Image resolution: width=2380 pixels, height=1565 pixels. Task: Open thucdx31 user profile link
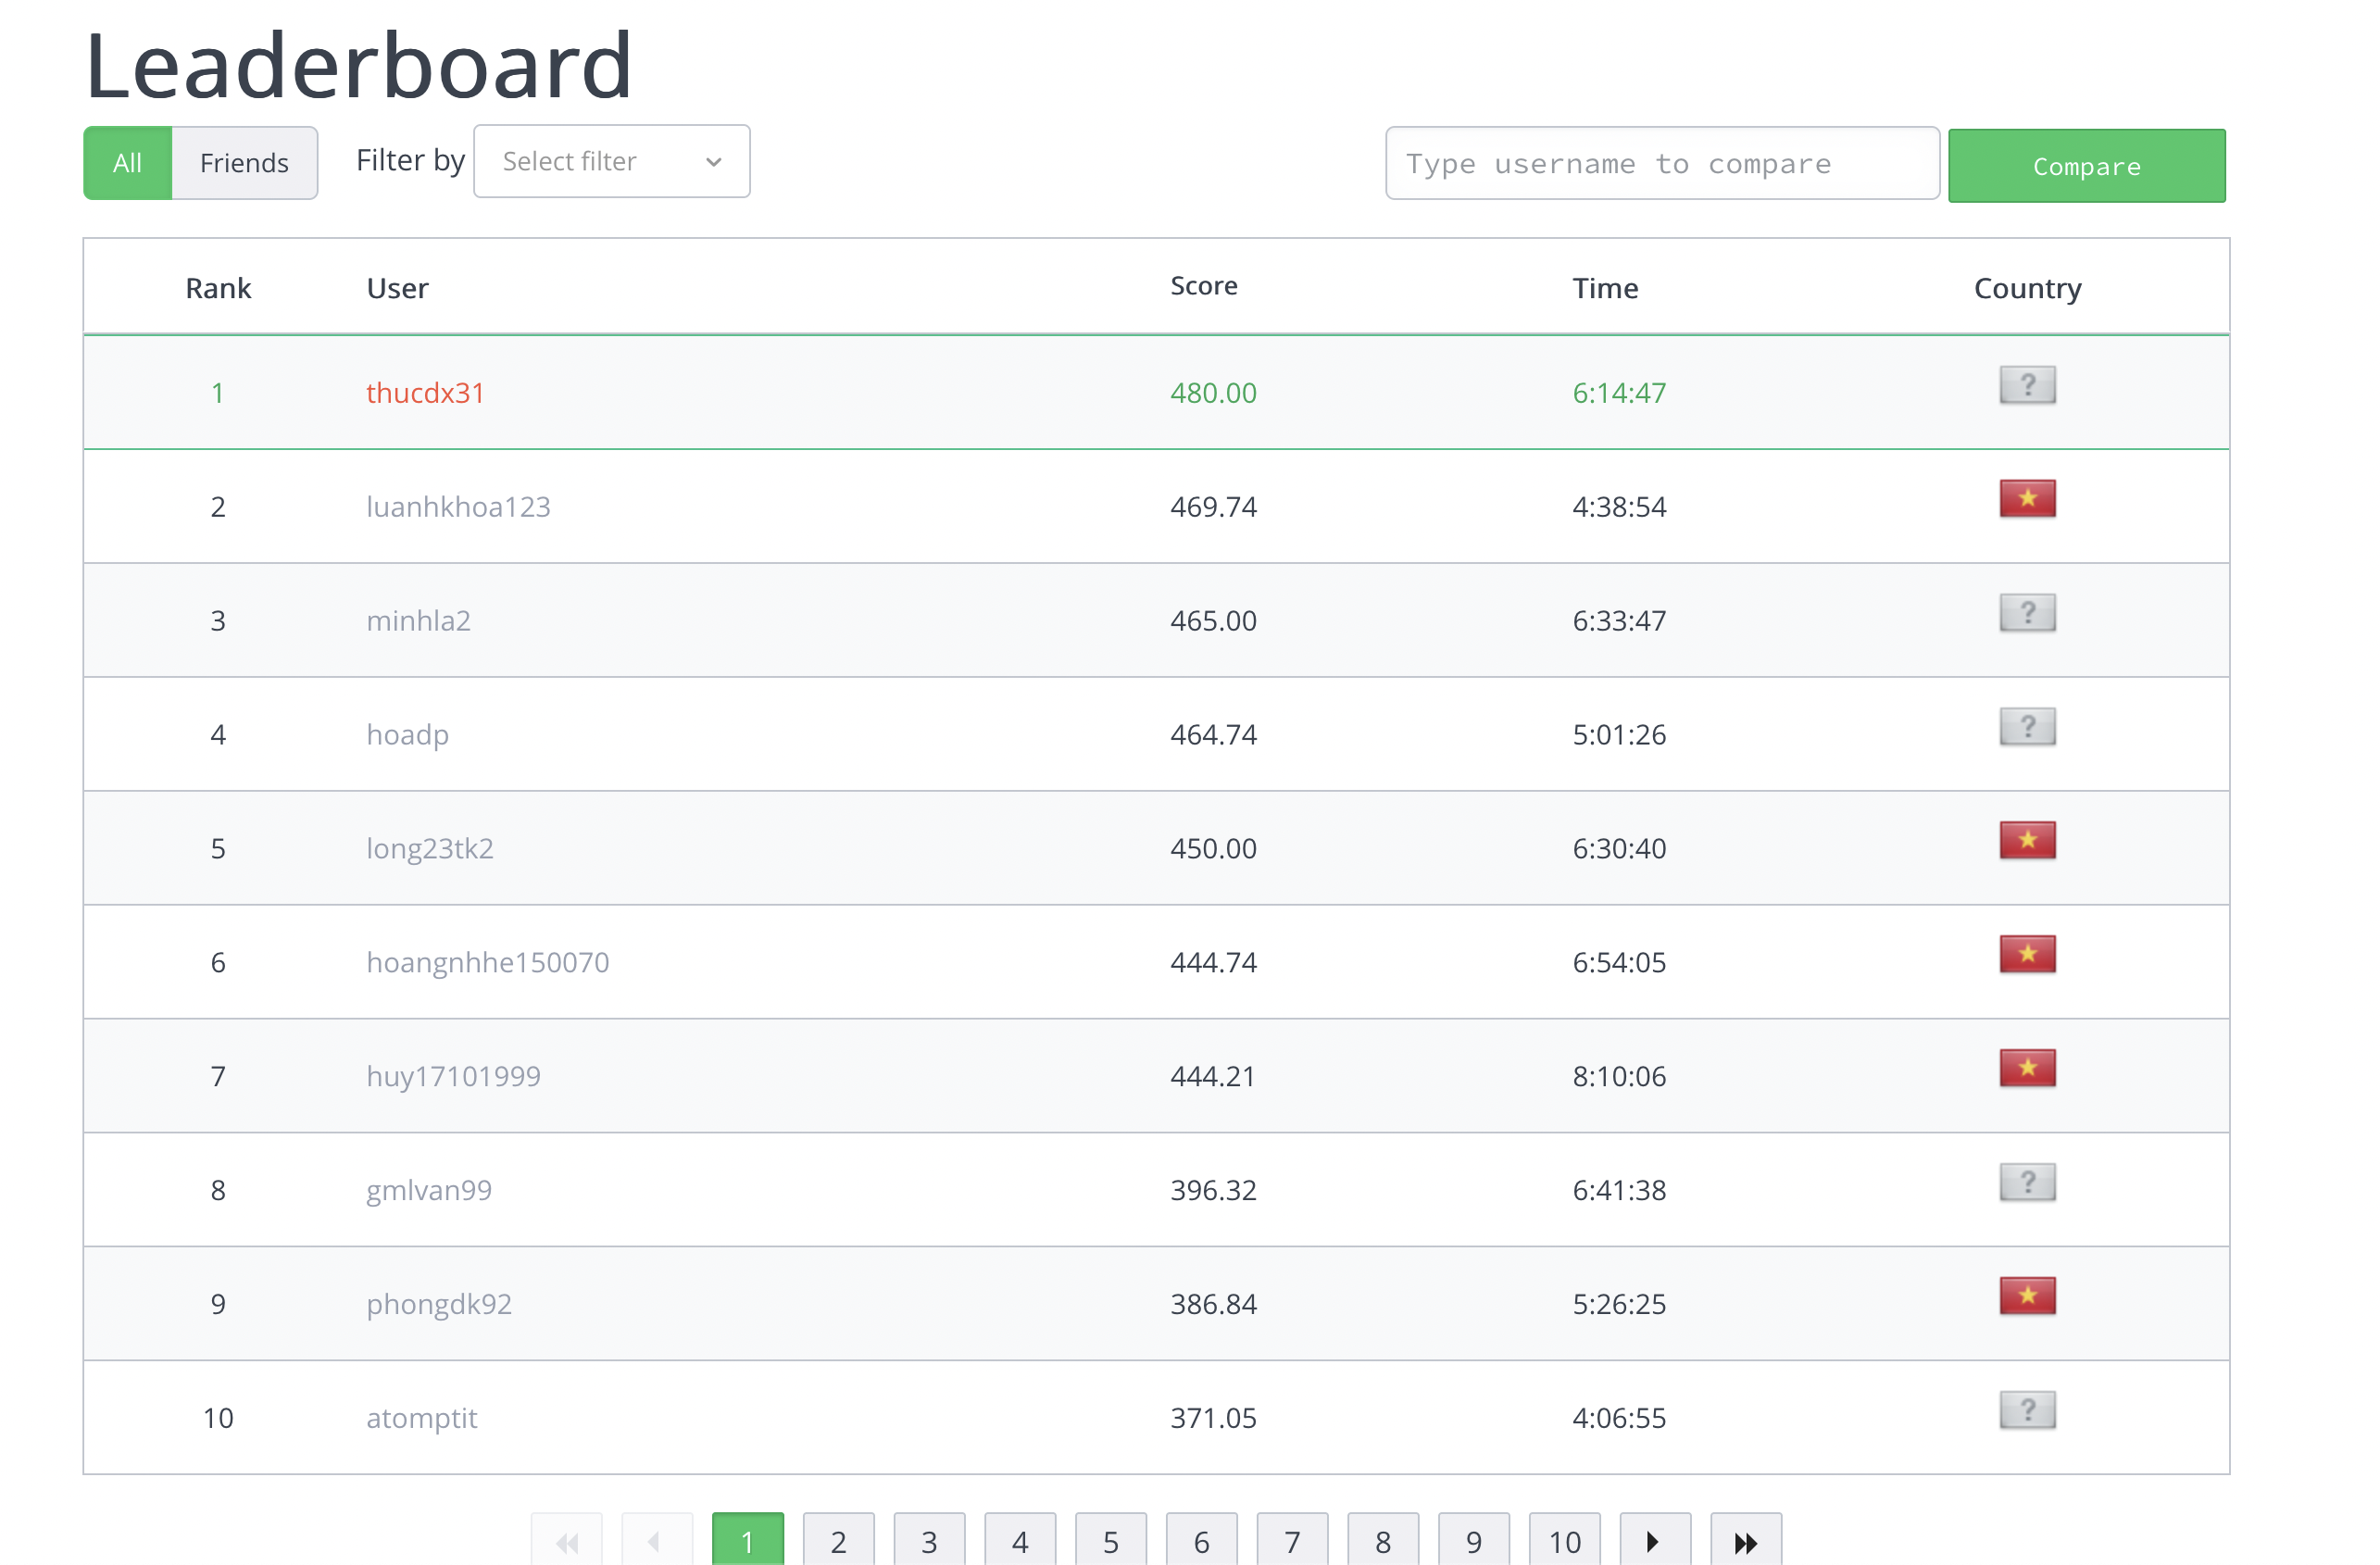point(425,393)
